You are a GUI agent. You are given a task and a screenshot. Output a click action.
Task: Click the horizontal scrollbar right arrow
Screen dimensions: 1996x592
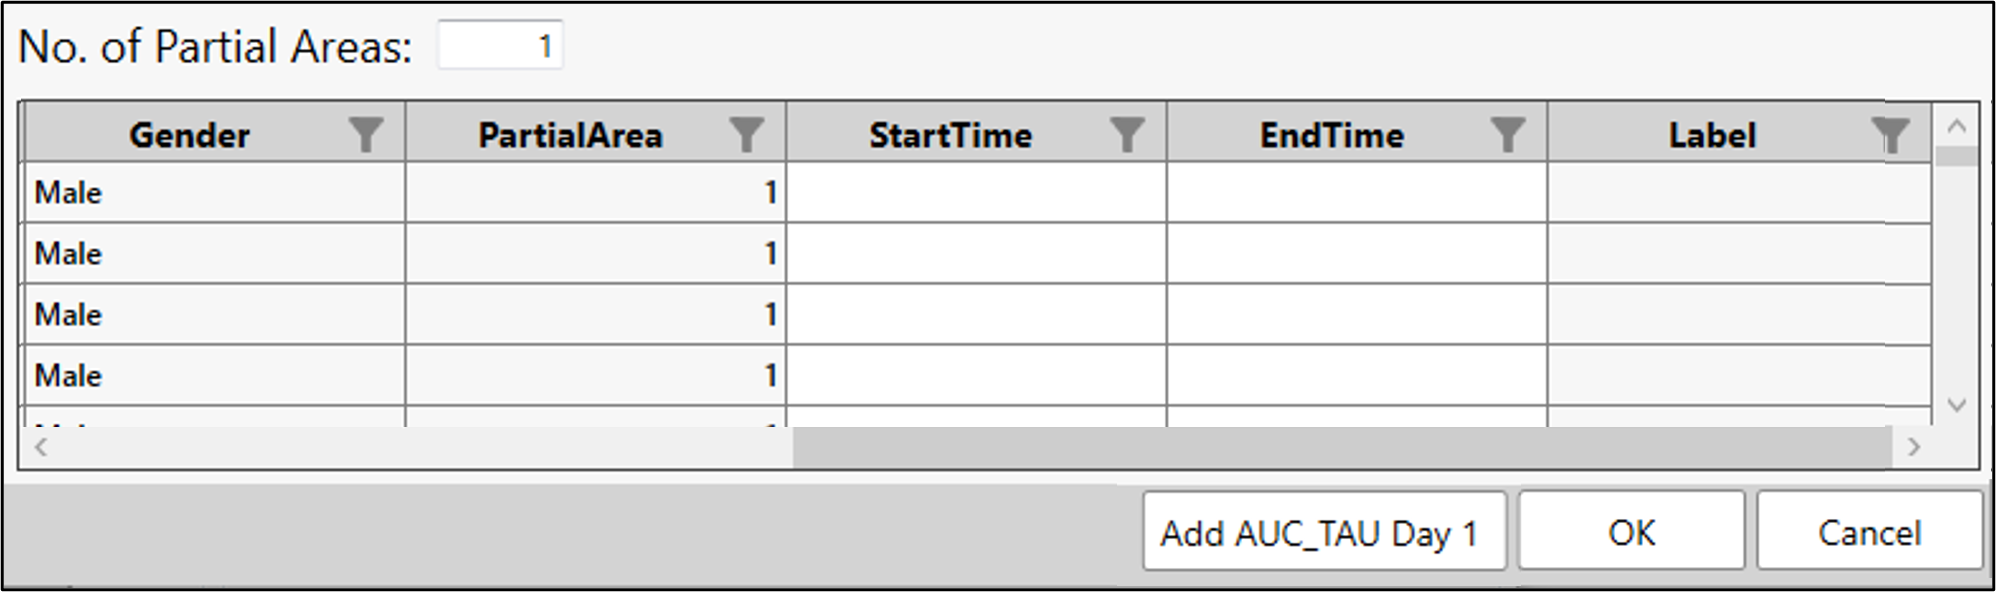[x=1913, y=447]
